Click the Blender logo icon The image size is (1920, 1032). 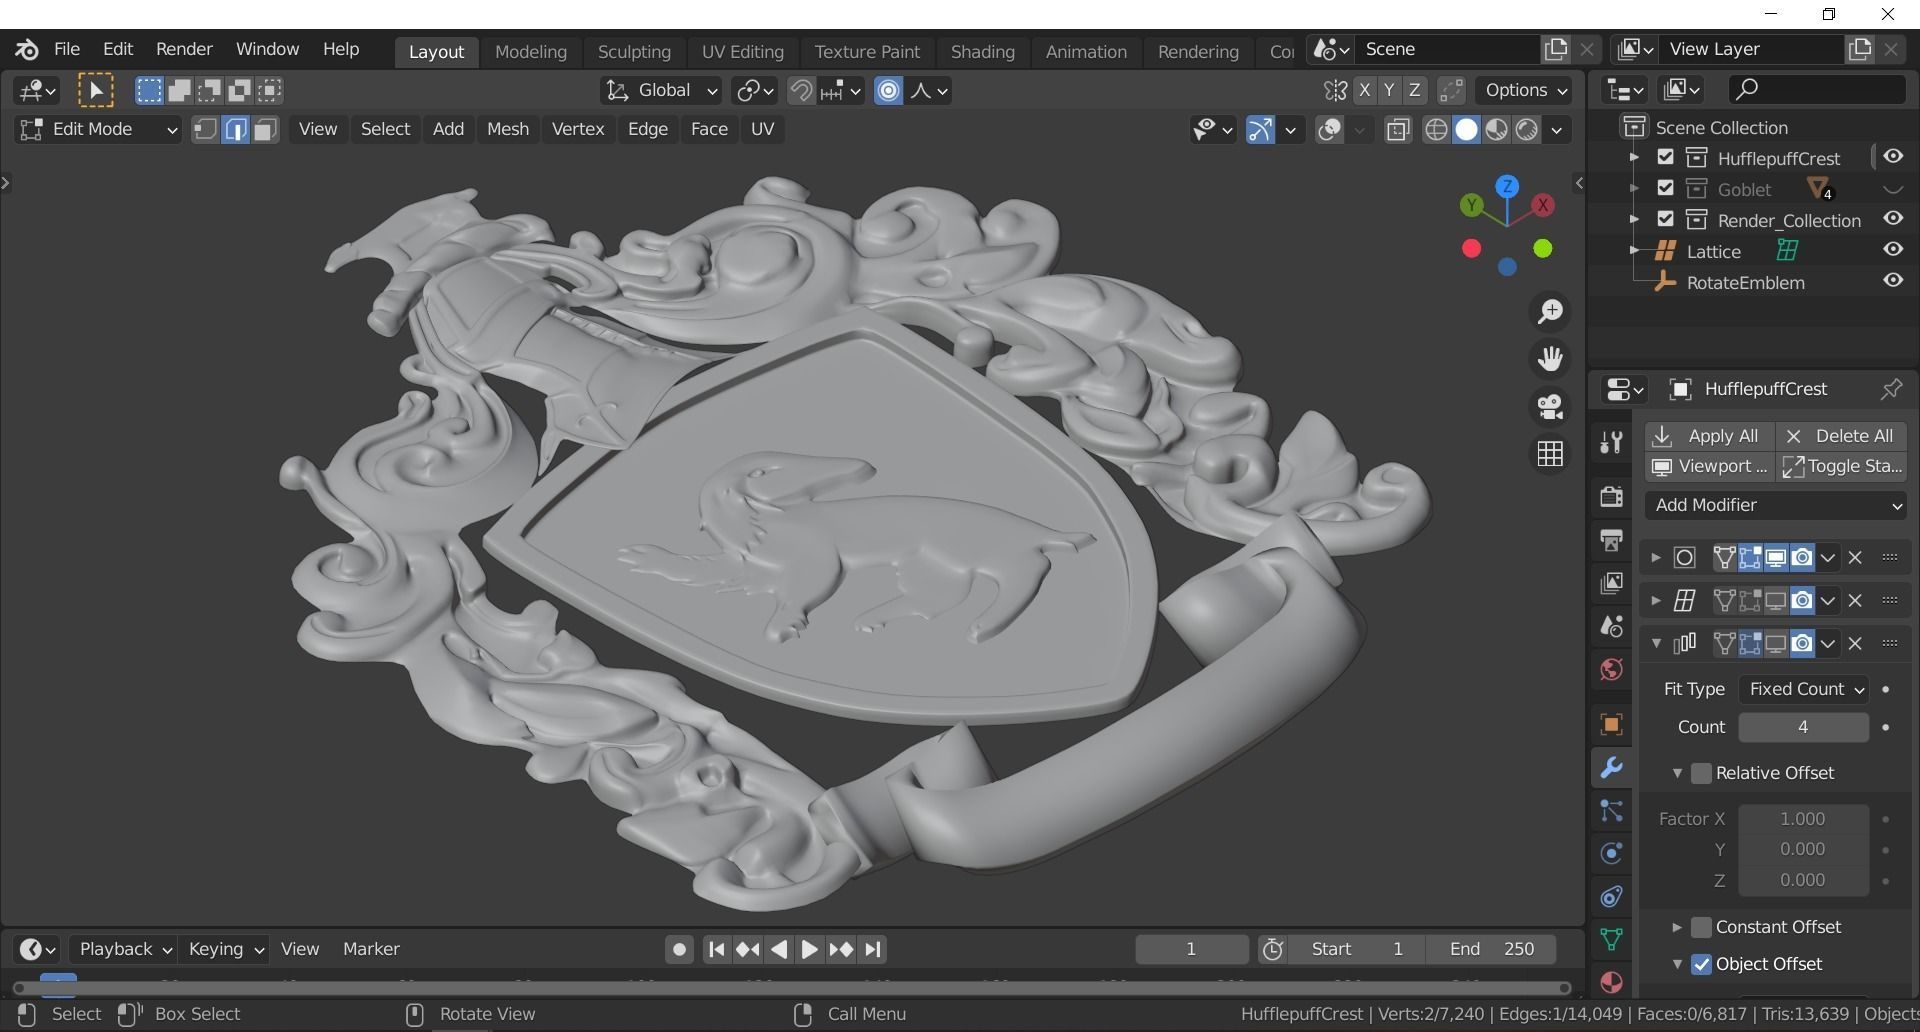27,49
